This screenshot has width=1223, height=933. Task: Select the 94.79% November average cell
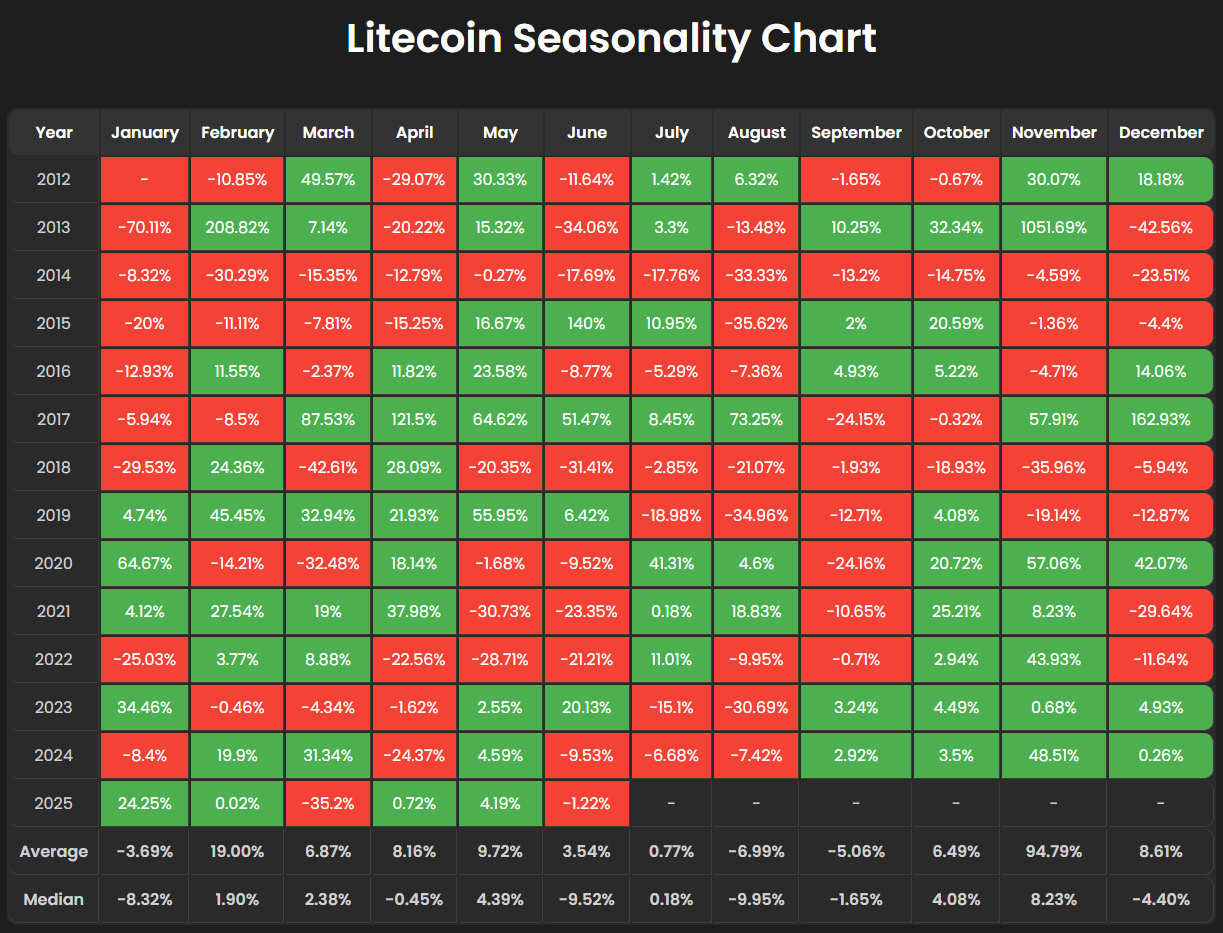[1054, 852]
